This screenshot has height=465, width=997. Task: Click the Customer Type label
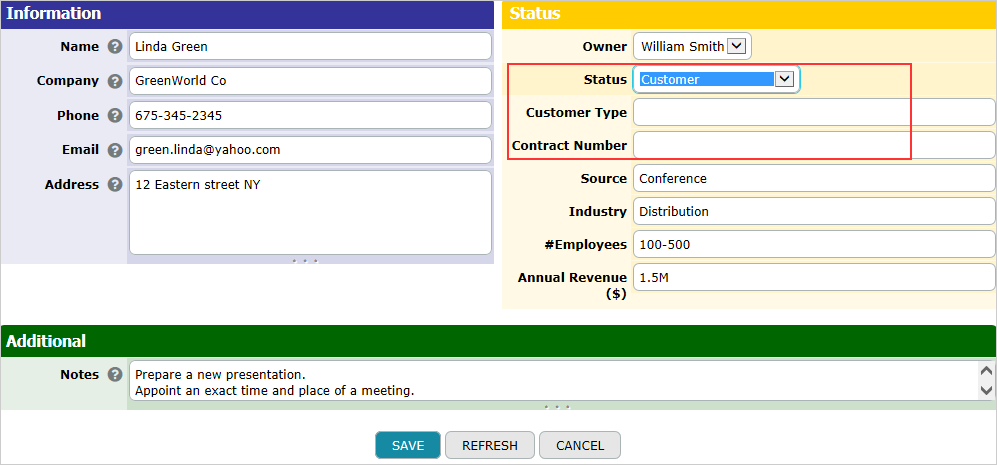[x=576, y=113]
